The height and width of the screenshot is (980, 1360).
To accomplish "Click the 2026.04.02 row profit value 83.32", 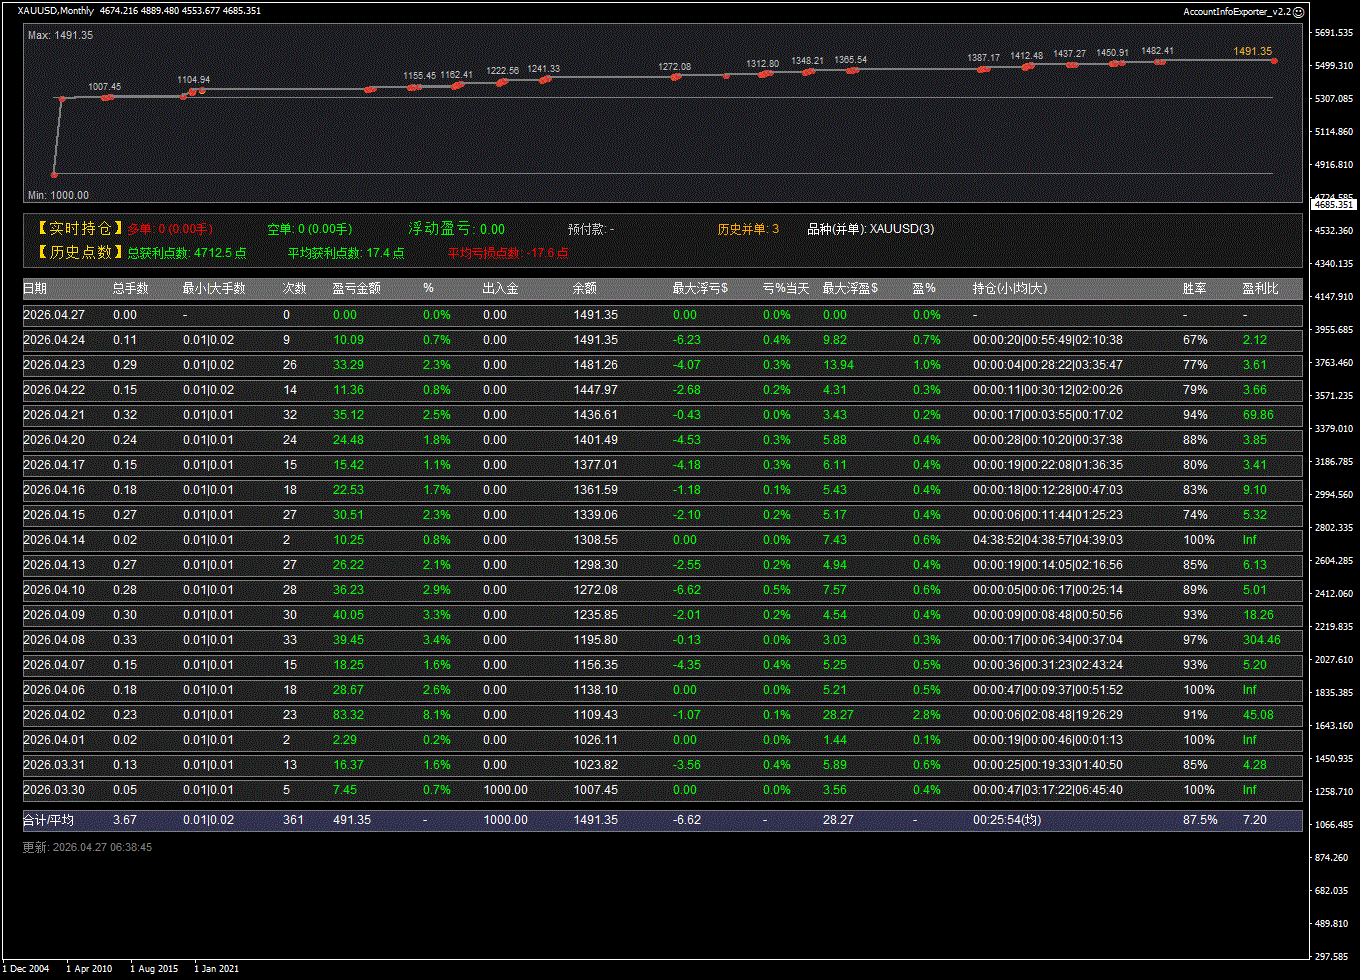I will [348, 715].
